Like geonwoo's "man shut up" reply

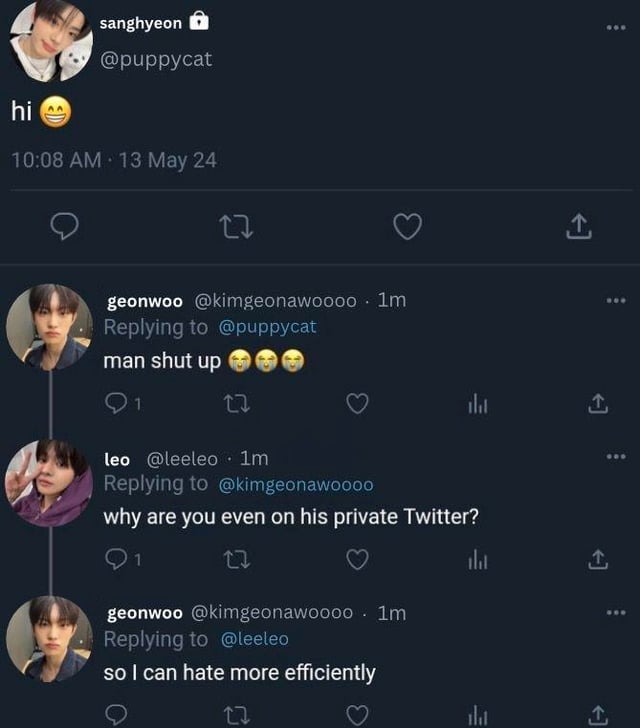[357, 403]
